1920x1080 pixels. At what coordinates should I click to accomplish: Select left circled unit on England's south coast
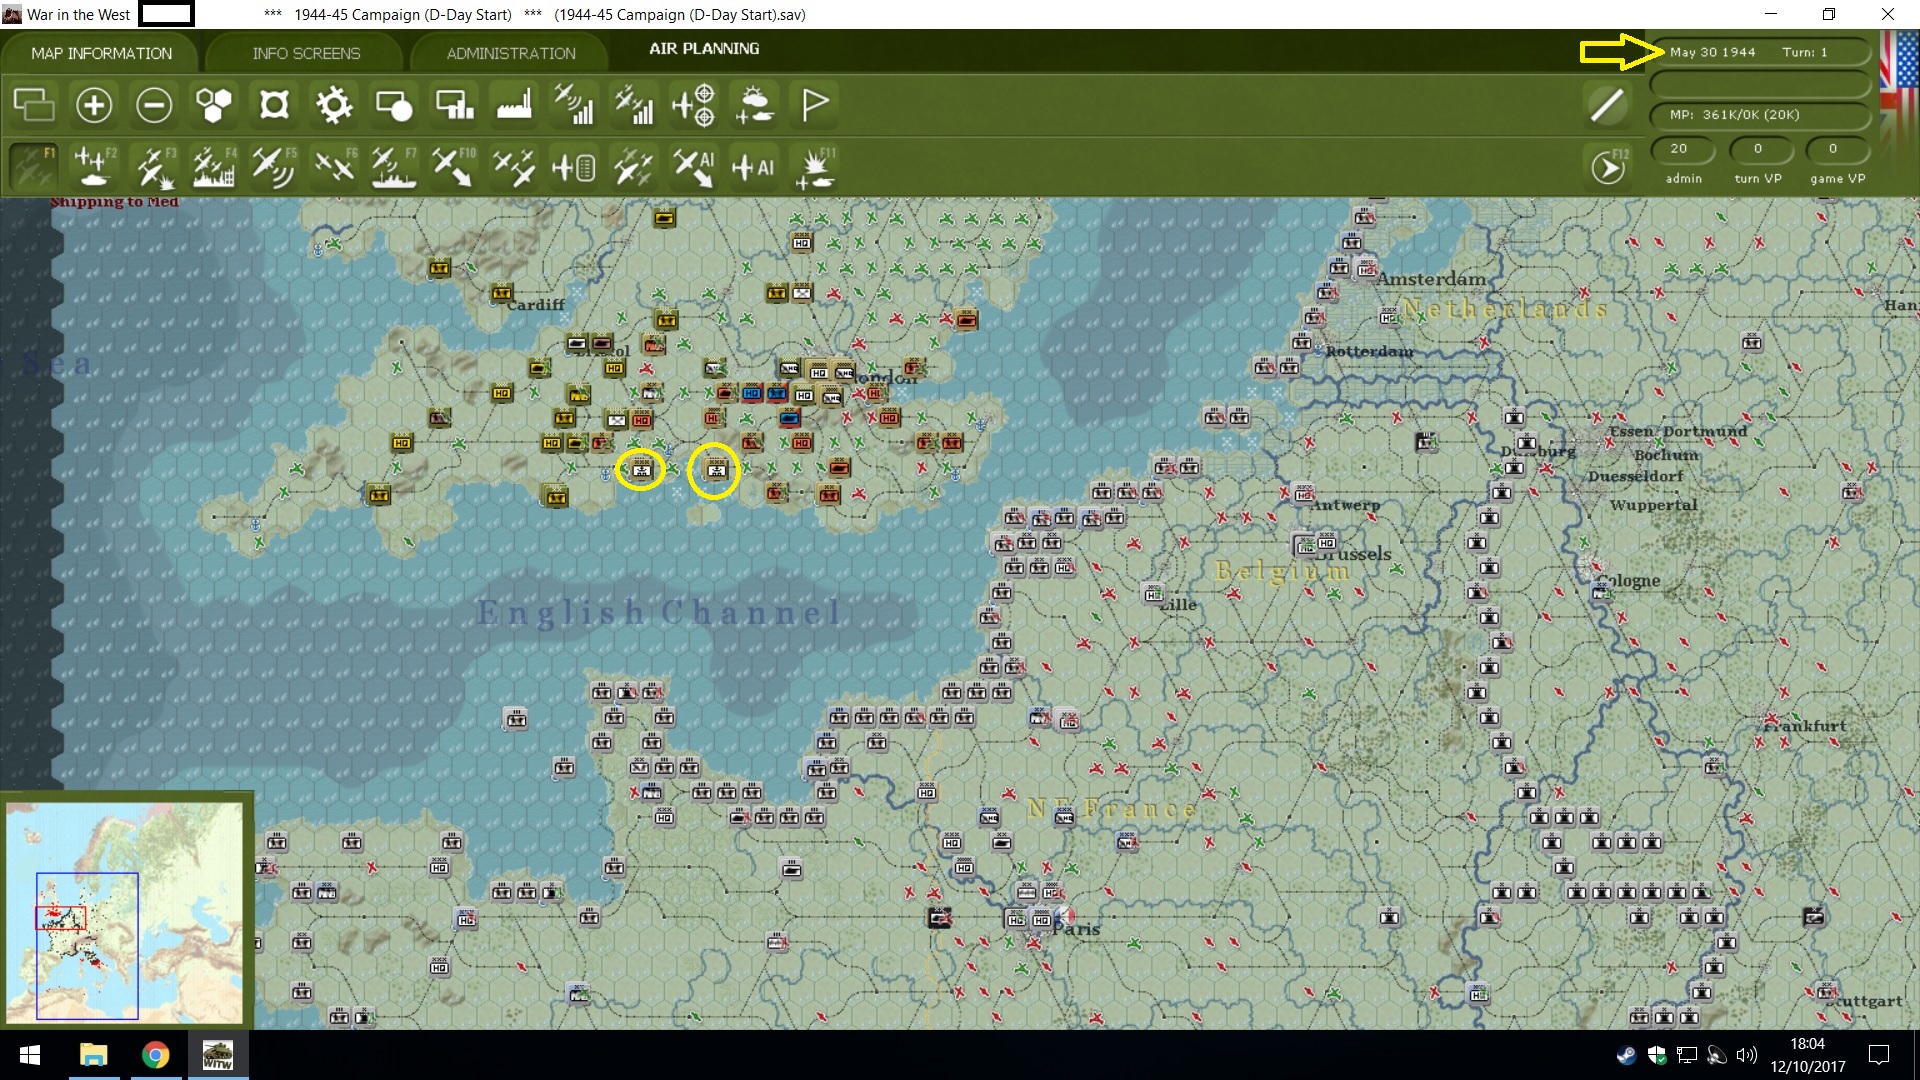pyautogui.click(x=641, y=469)
